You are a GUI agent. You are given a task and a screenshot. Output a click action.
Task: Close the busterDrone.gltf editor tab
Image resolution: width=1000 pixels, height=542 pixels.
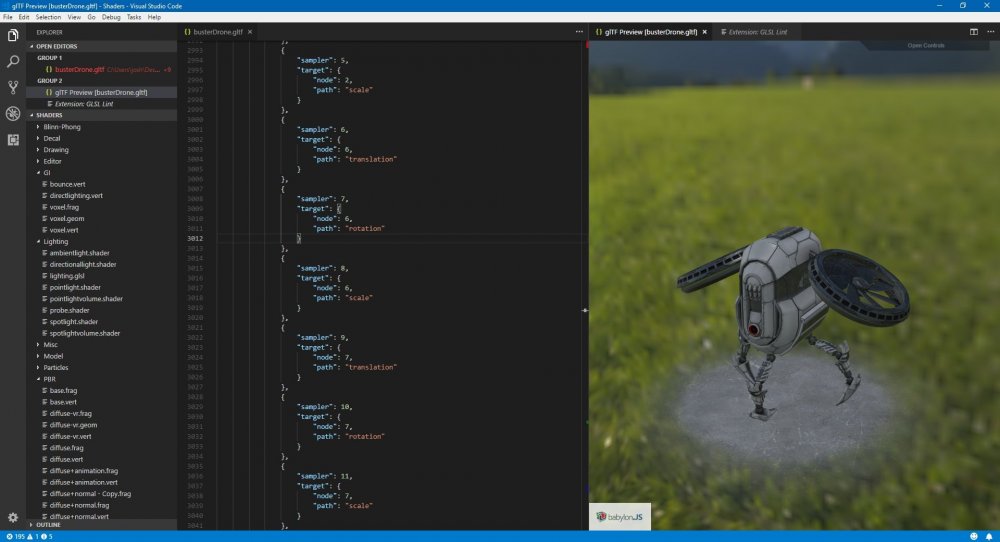coord(252,32)
